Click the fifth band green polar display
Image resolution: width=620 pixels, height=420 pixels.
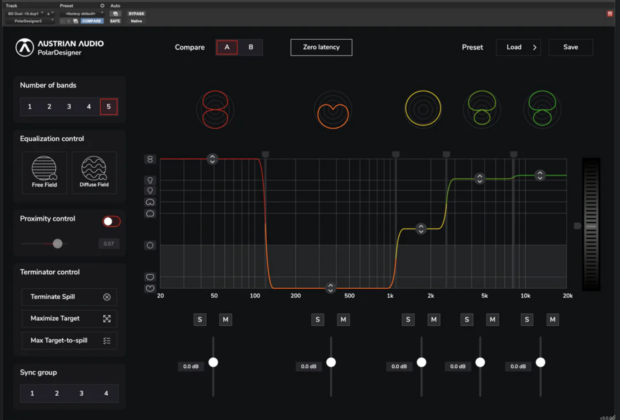[x=542, y=108]
